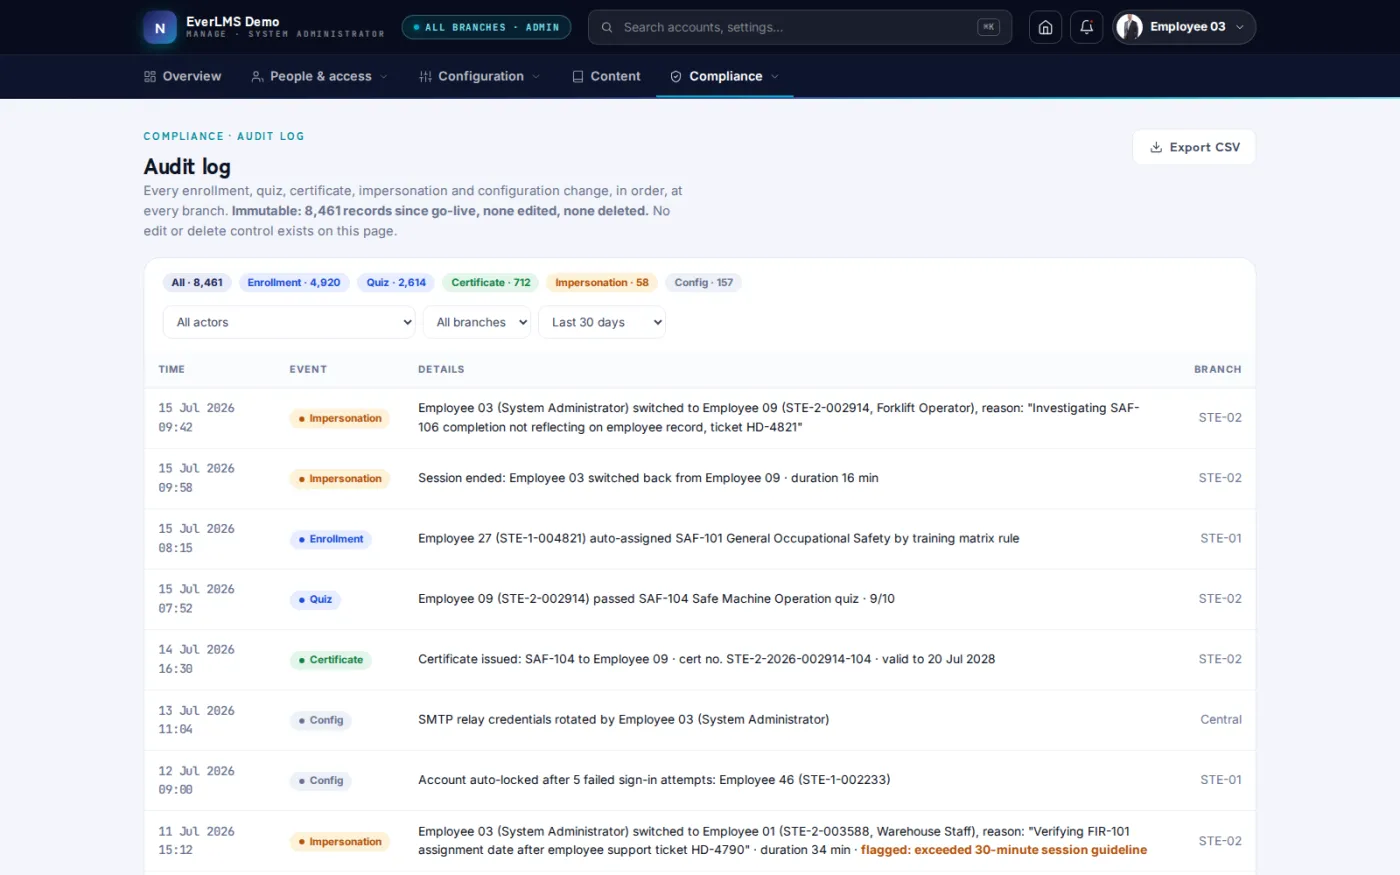Expand the Compliance menu chevron
The image size is (1400, 875).
tap(775, 76)
